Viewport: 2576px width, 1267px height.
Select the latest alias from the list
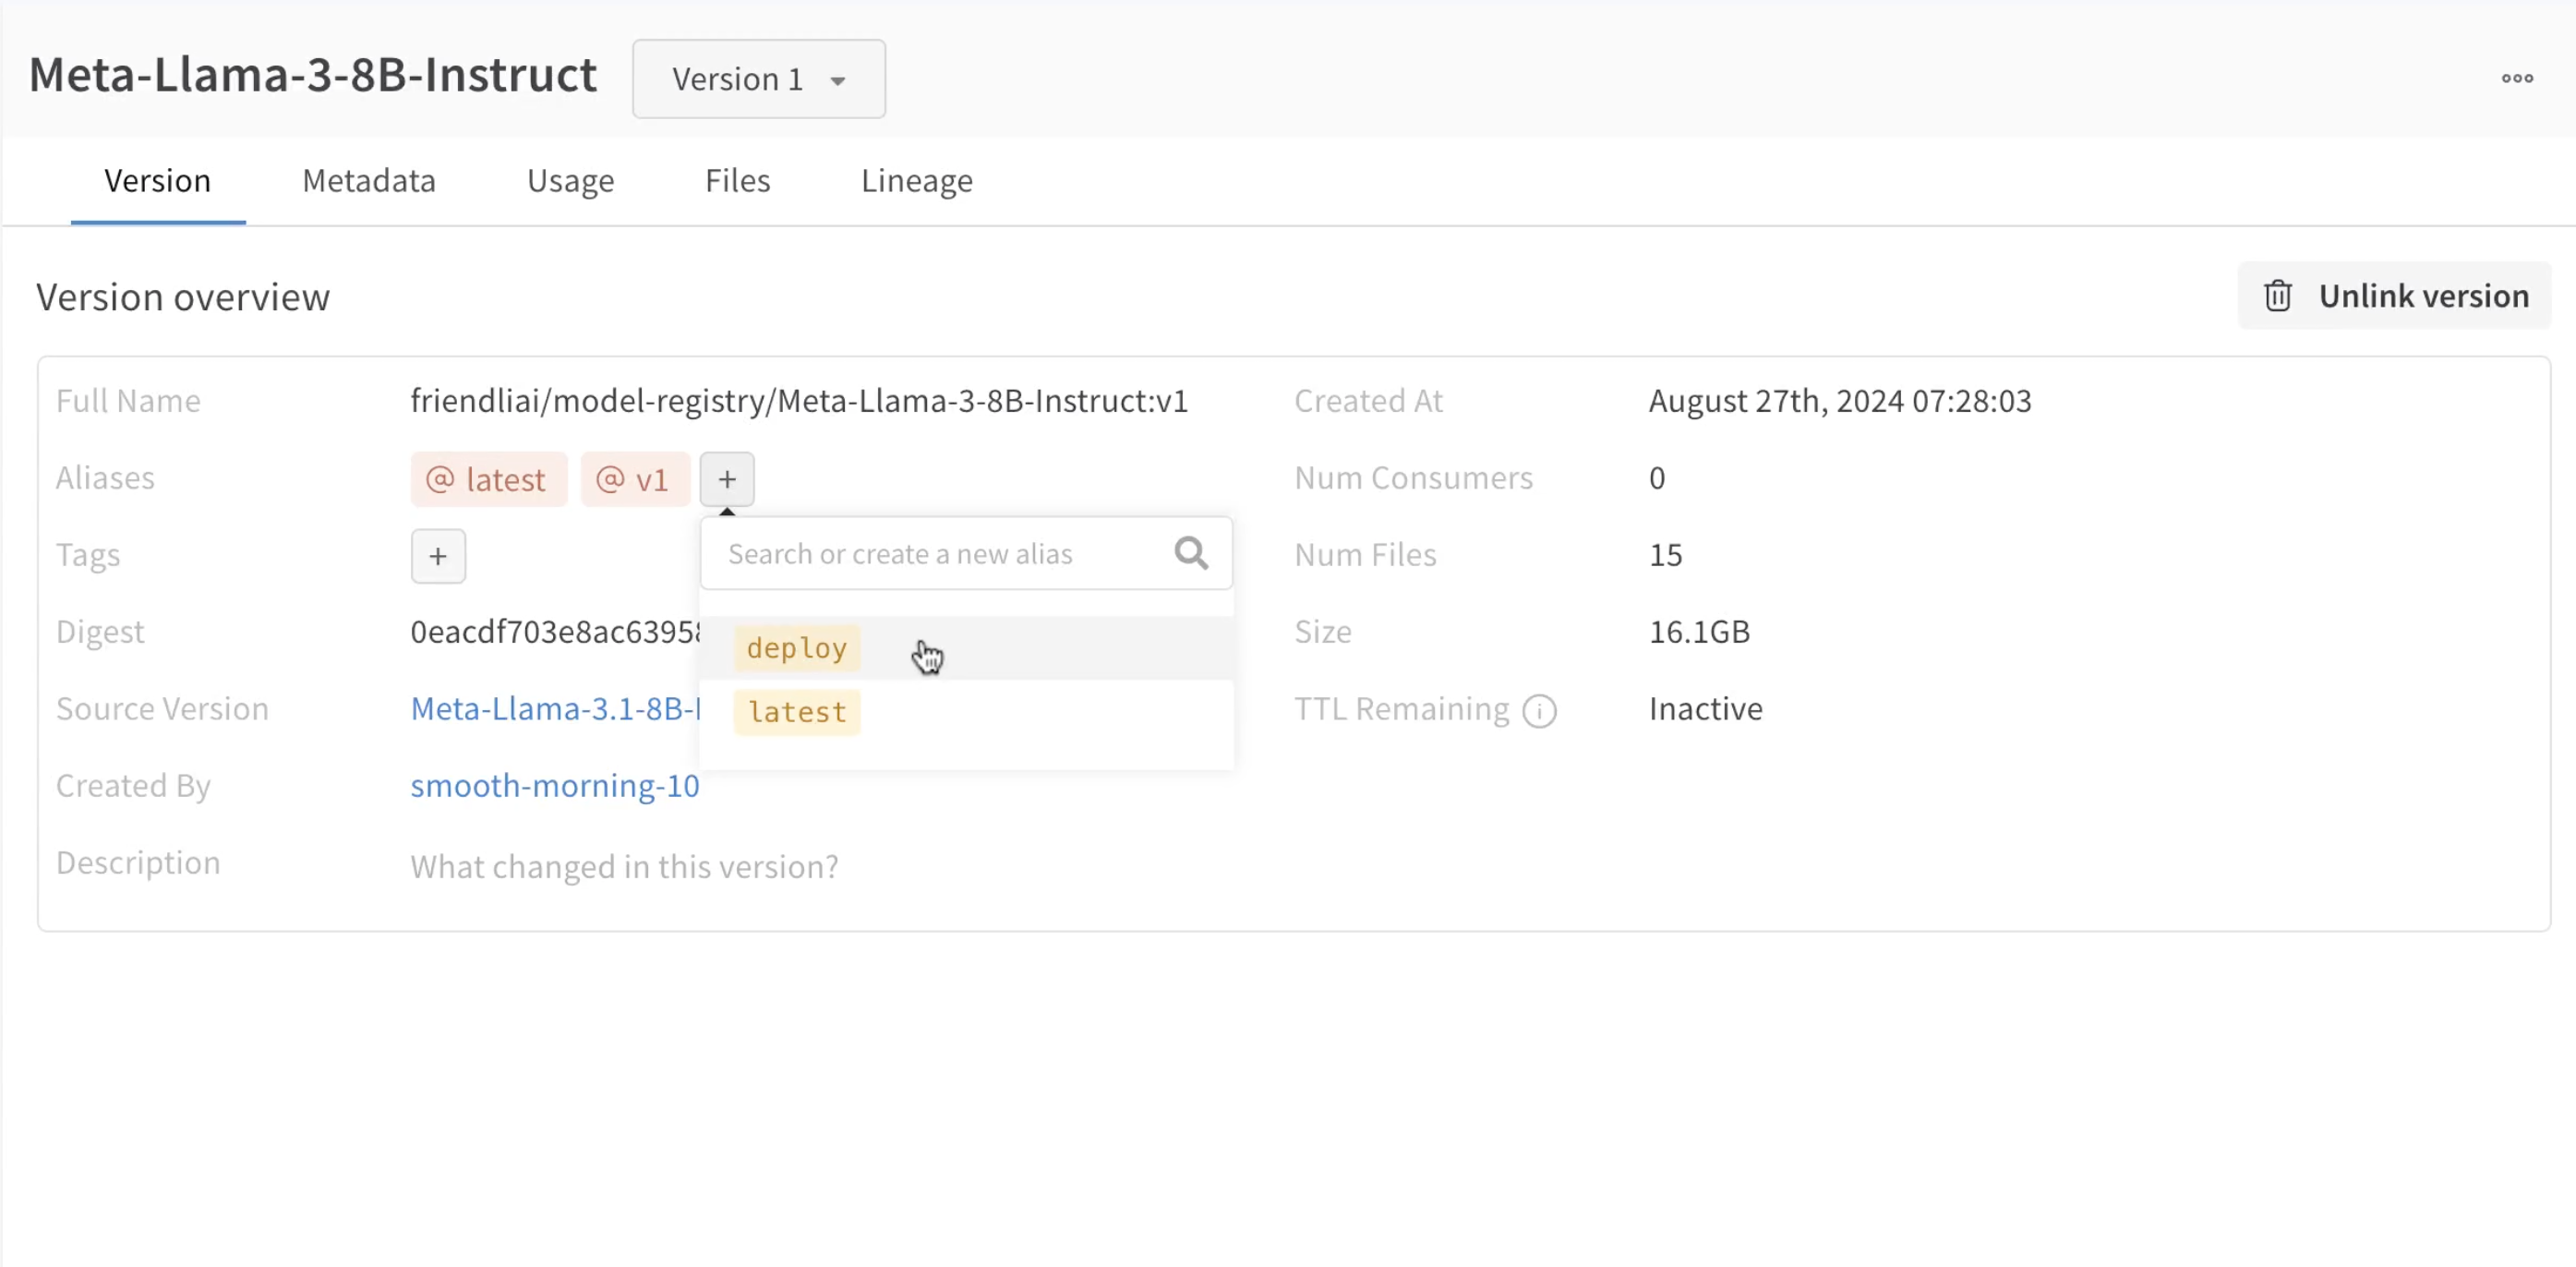pyautogui.click(x=796, y=712)
